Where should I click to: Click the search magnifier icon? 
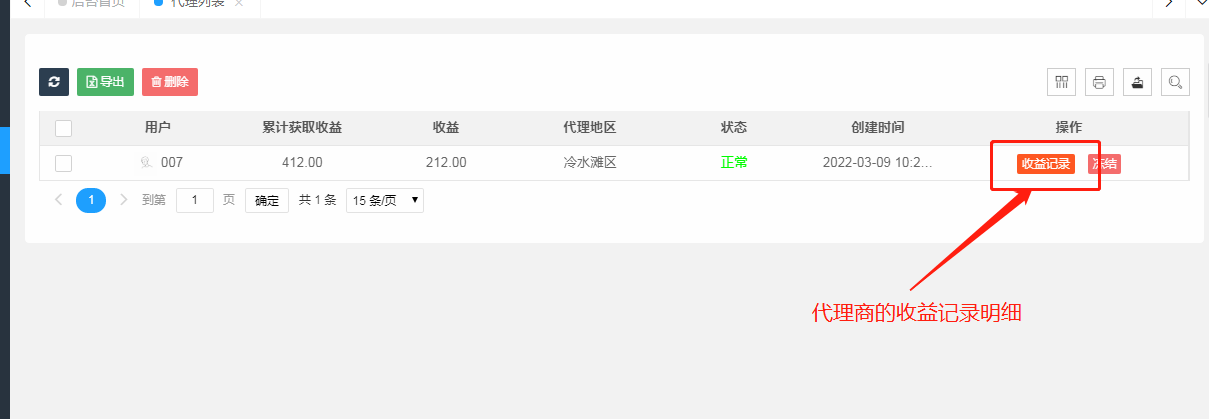point(1175,82)
